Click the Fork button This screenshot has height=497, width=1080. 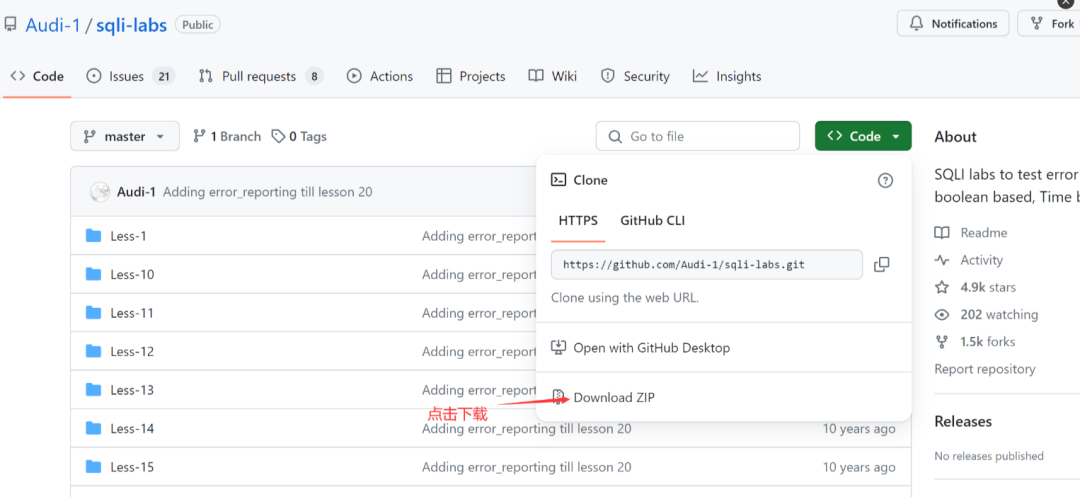pyautogui.click(x=1050, y=23)
